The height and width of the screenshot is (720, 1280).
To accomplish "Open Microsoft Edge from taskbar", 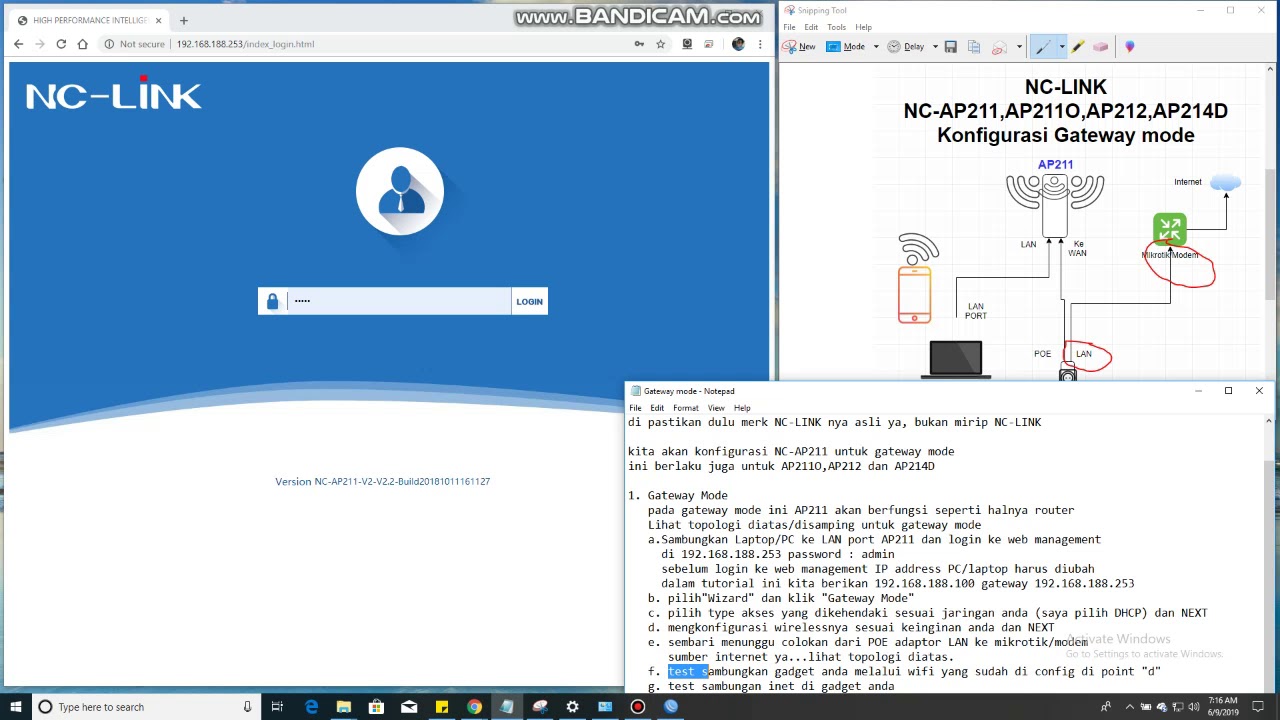I will coord(311,707).
